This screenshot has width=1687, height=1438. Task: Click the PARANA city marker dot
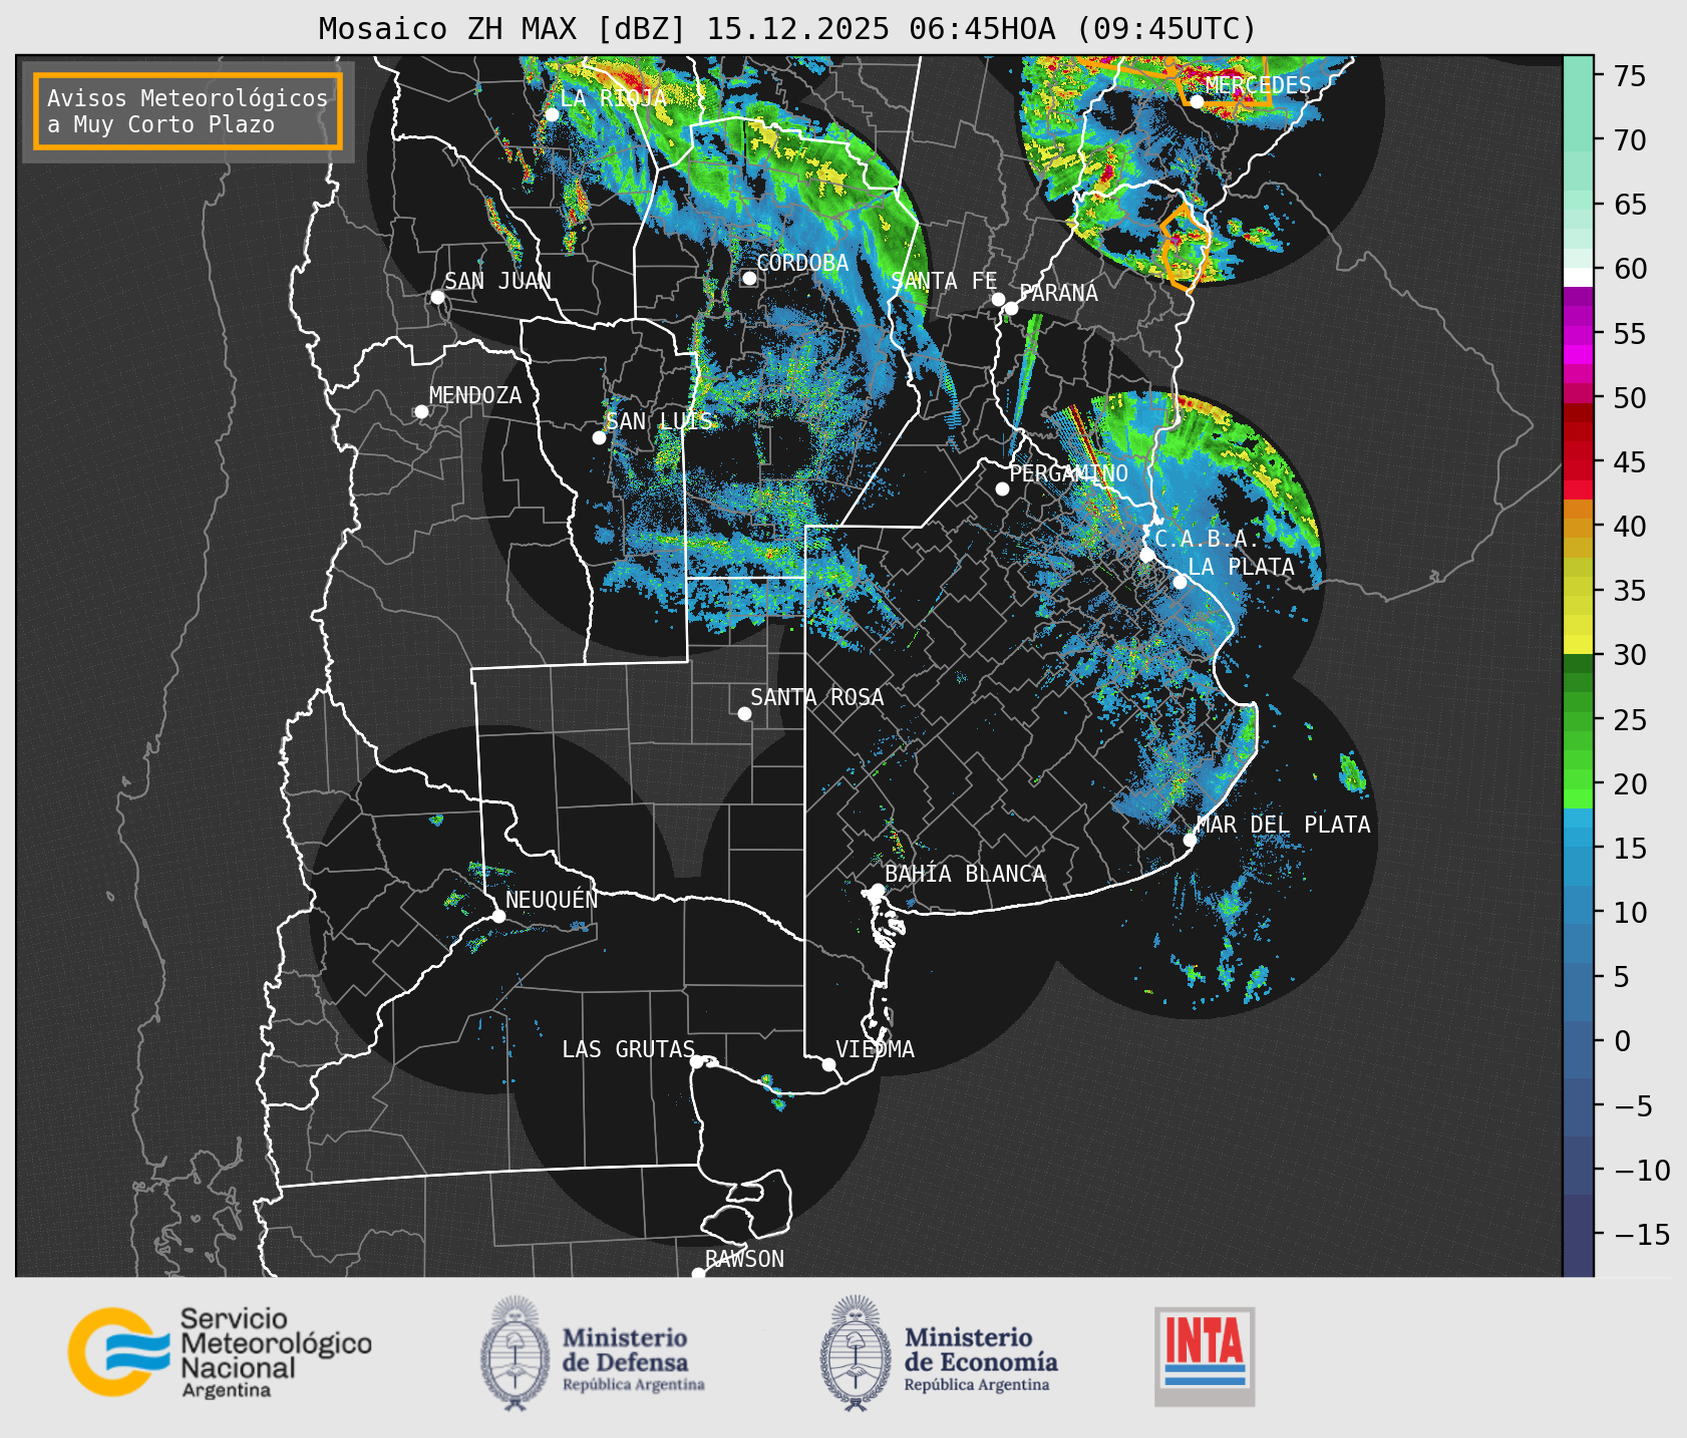pos(1011,308)
